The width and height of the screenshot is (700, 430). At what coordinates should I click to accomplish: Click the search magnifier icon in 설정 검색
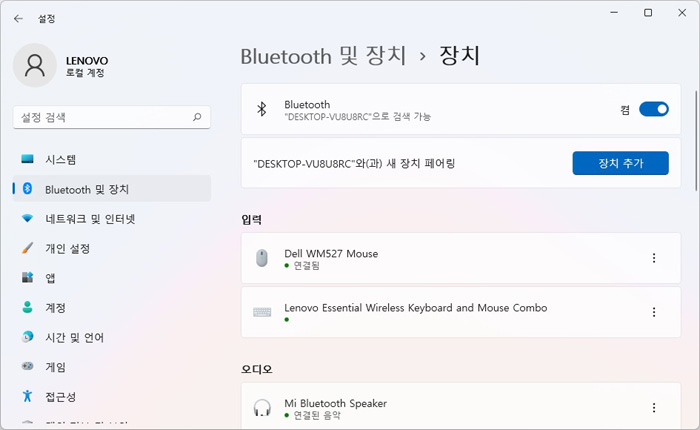click(x=197, y=117)
